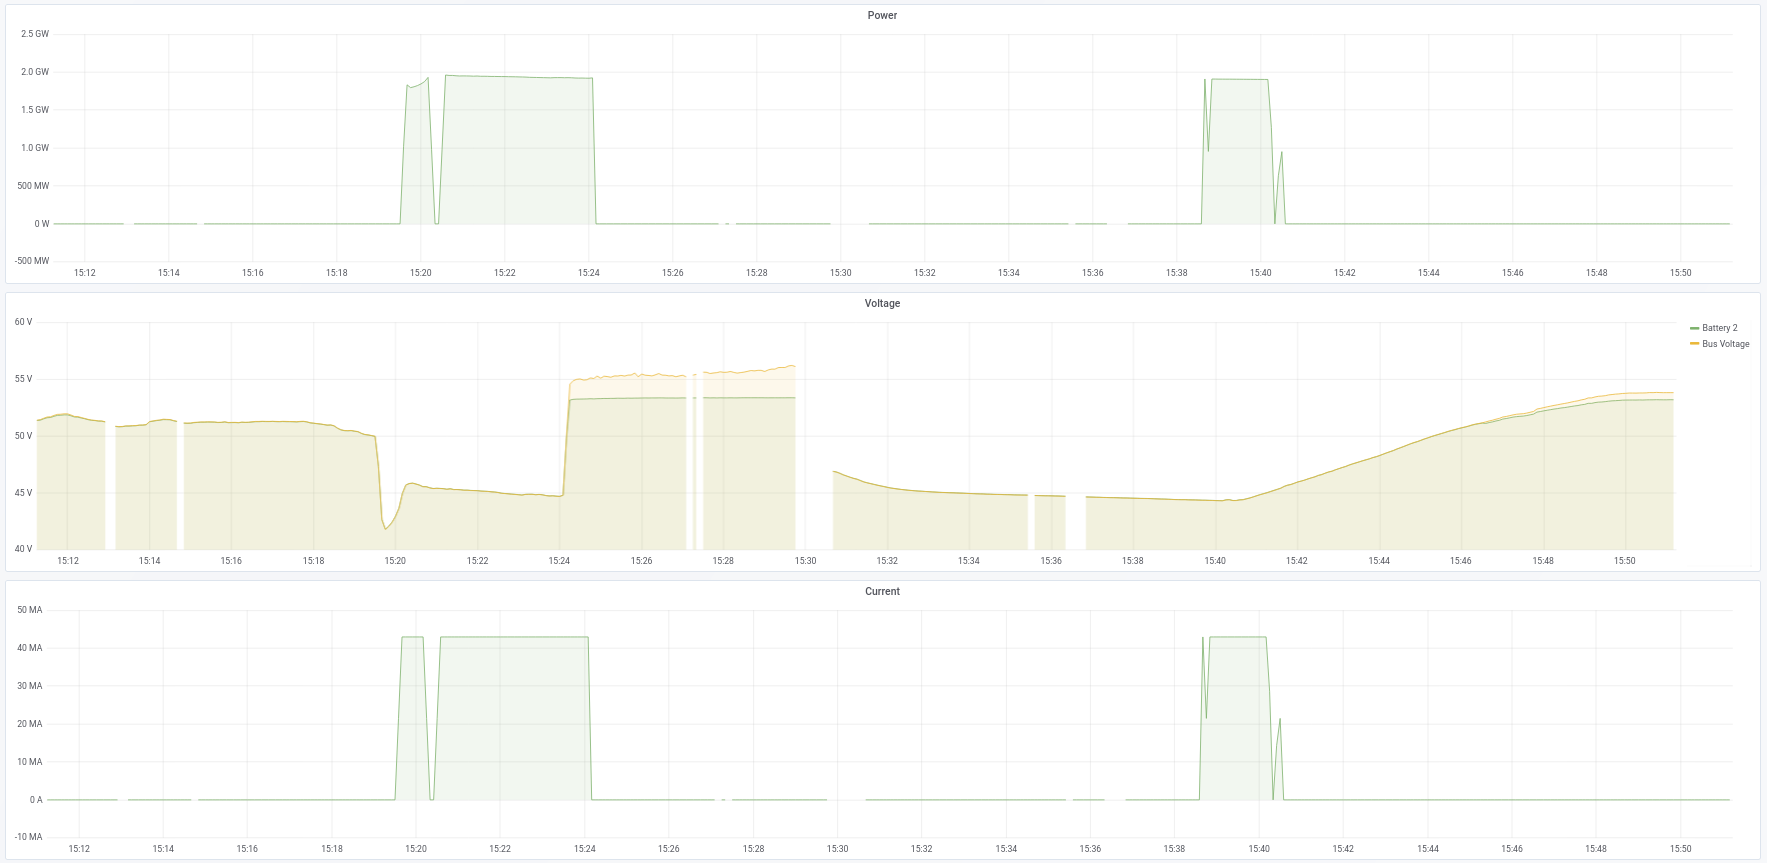The width and height of the screenshot is (1767, 863).
Task: Click the 40 MA label on Current axis
Action: tap(30, 648)
